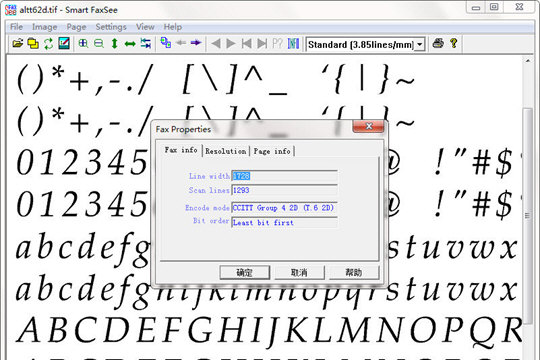The width and height of the screenshot is (540, 360).
Task: Click the picture edit toolbar icon
Action: [x=64, y=43]
